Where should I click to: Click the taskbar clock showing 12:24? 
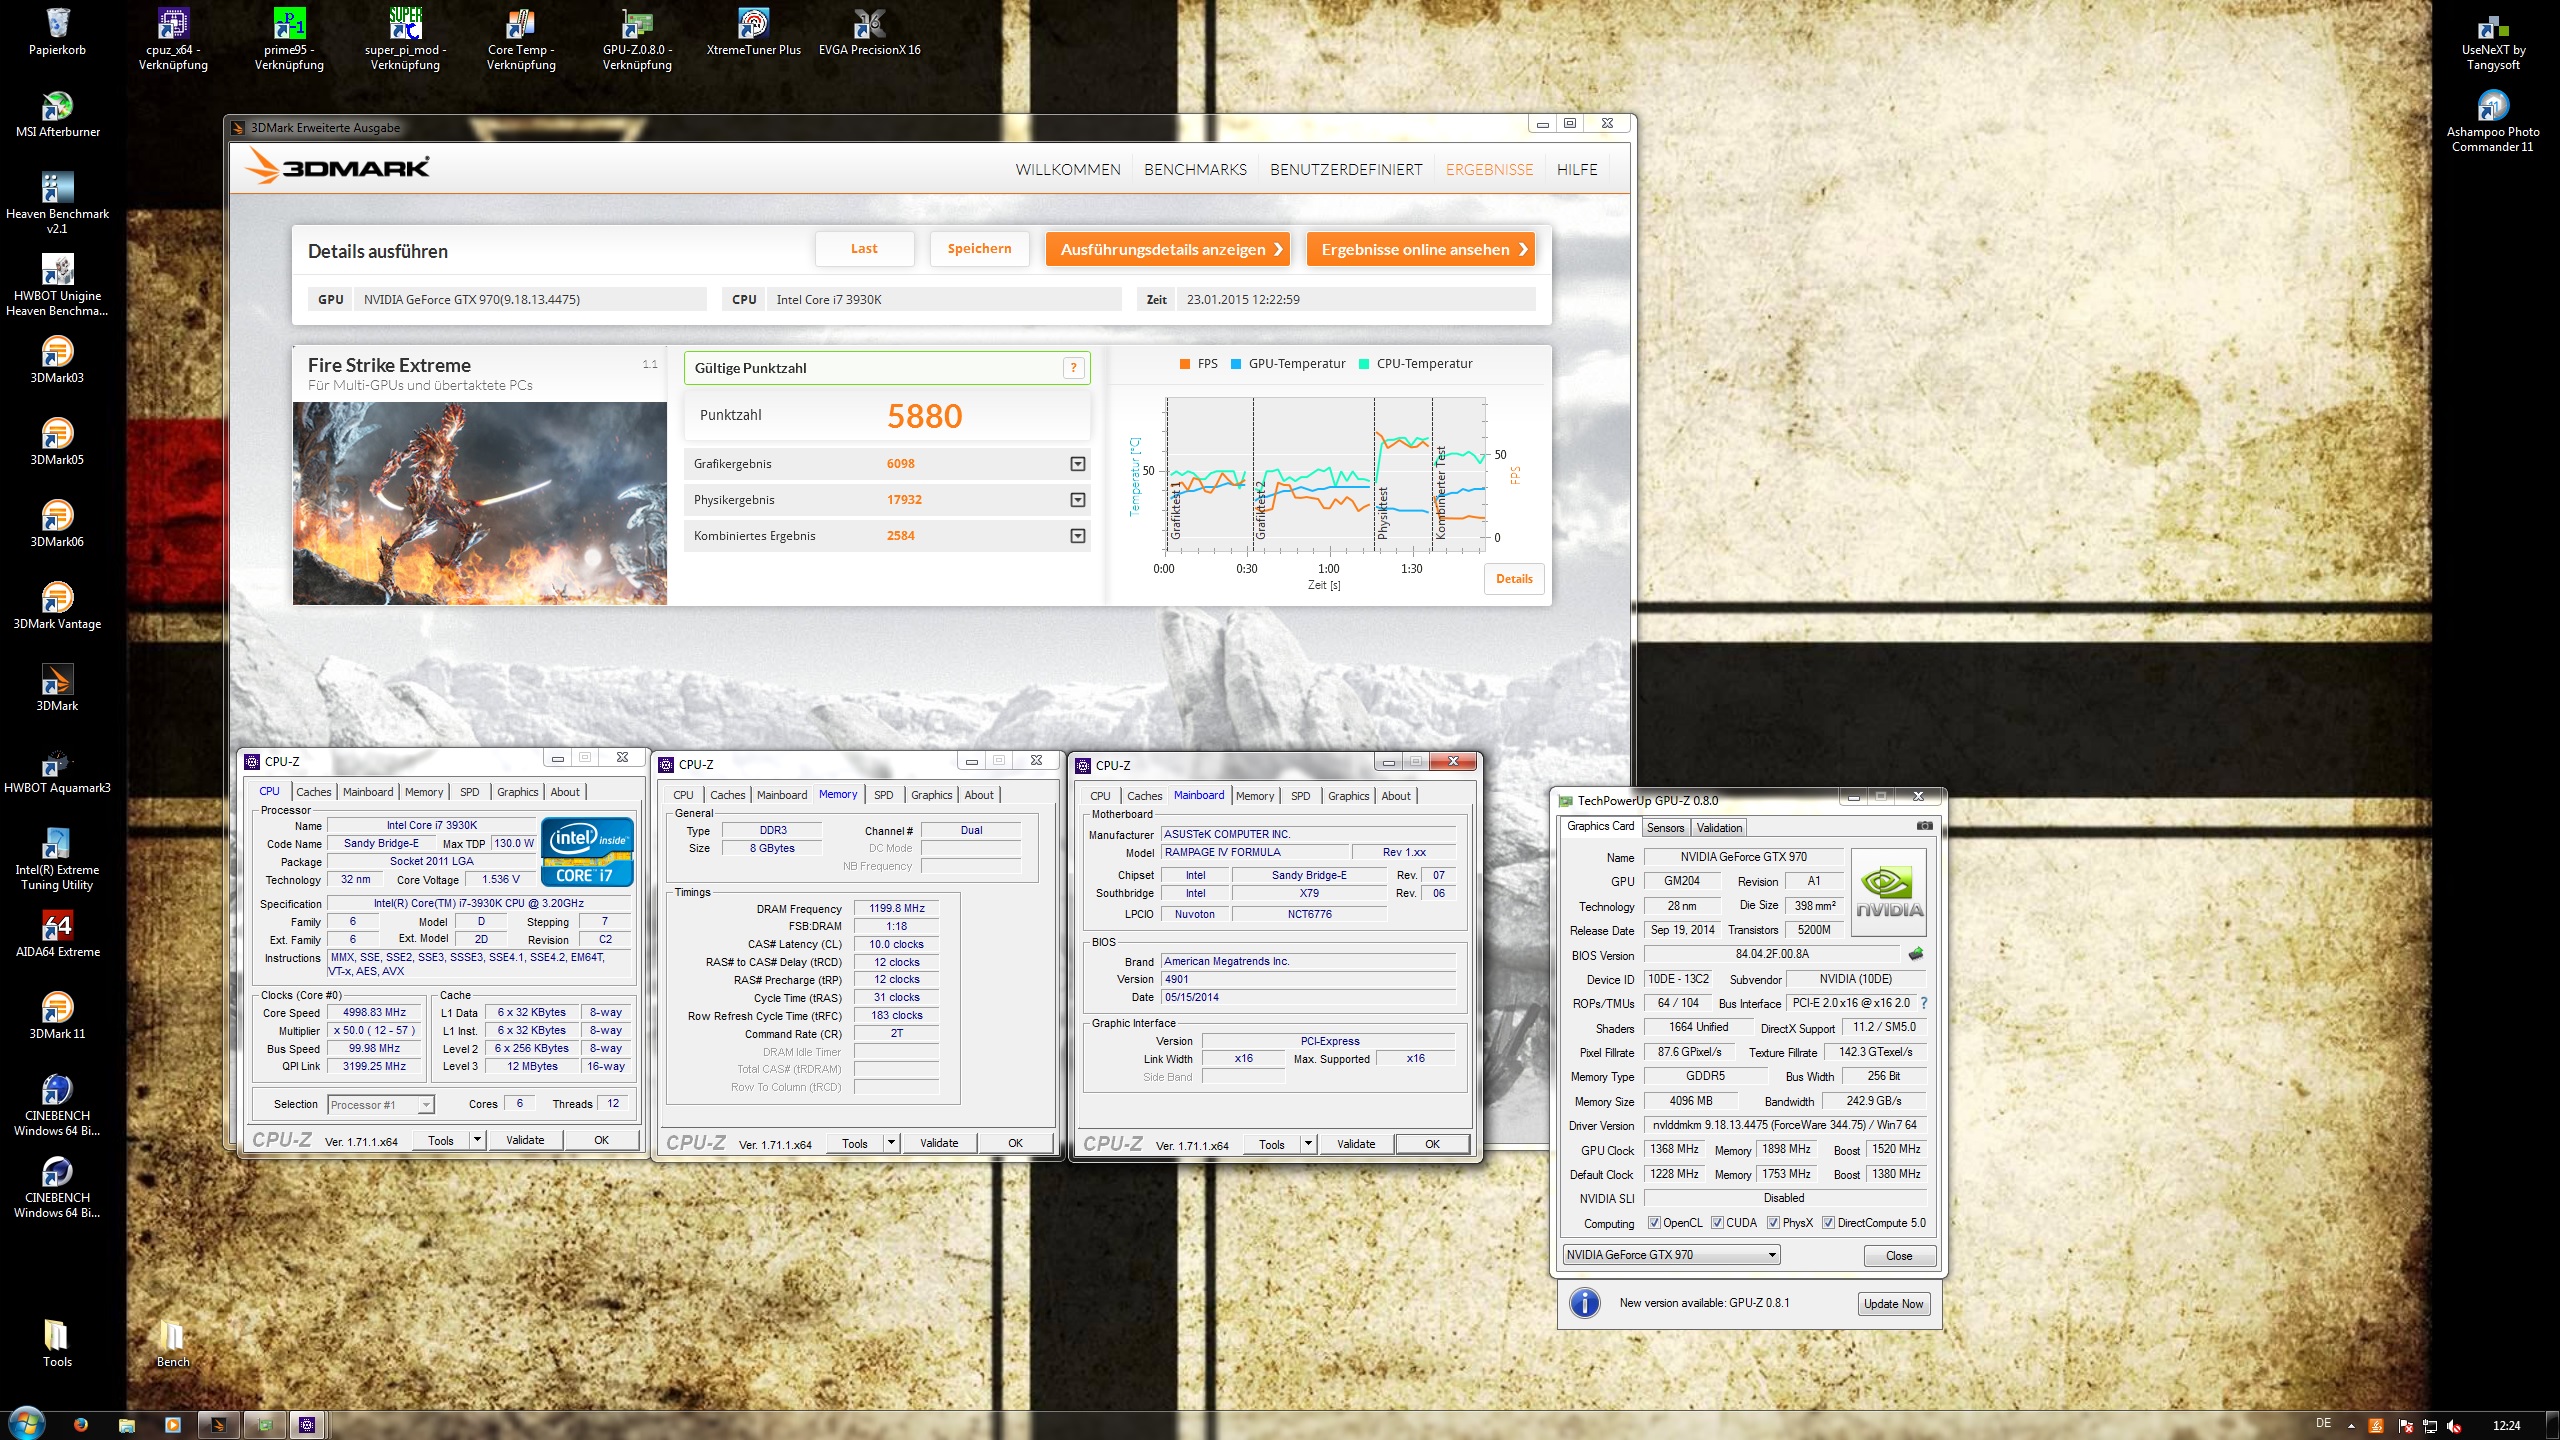[x=2506, y=1425]
